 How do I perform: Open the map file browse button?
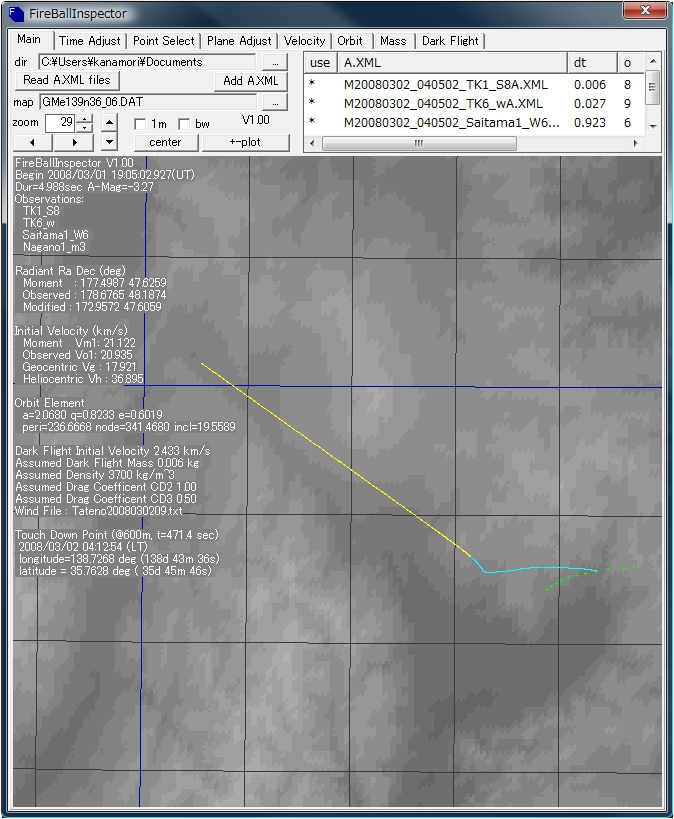(273, 102)
